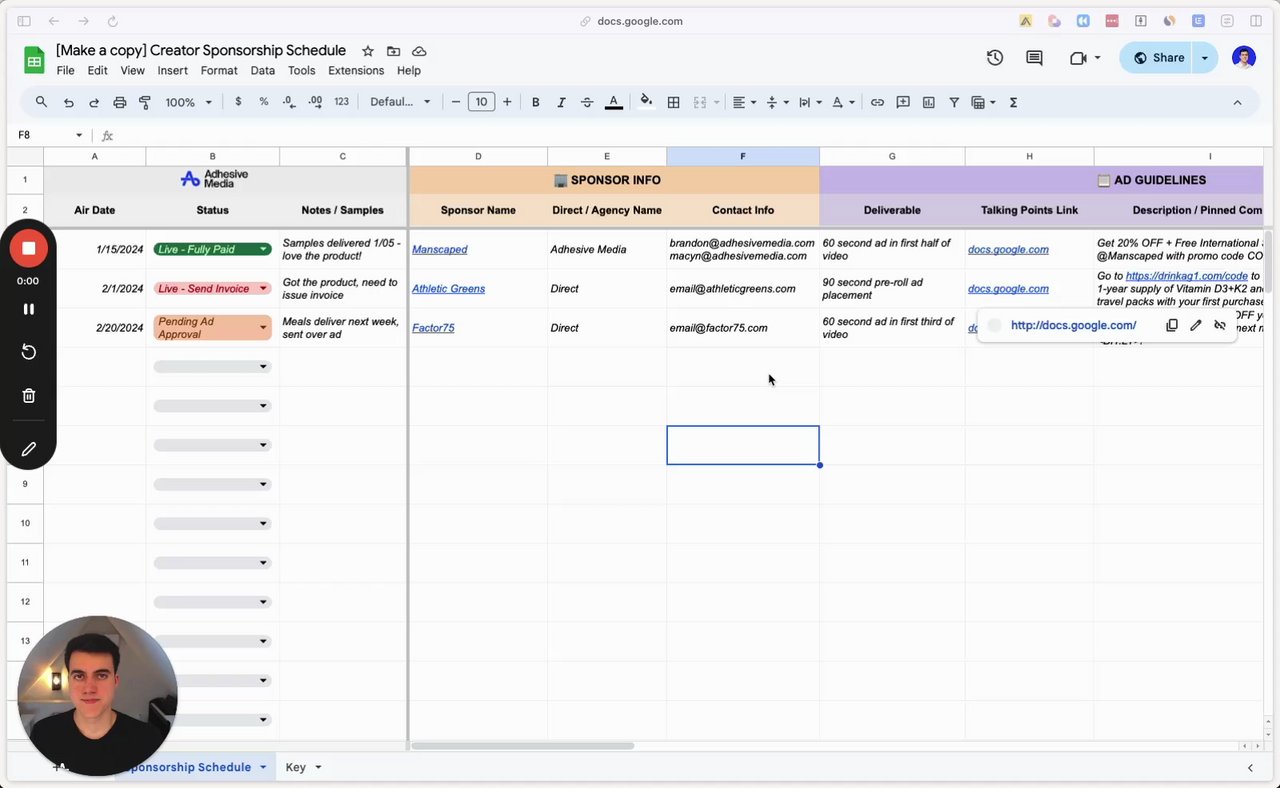The height and width of the screenshot is (788, 1280).
Task: Open the comment history panel
Action: coord(1035,58)
